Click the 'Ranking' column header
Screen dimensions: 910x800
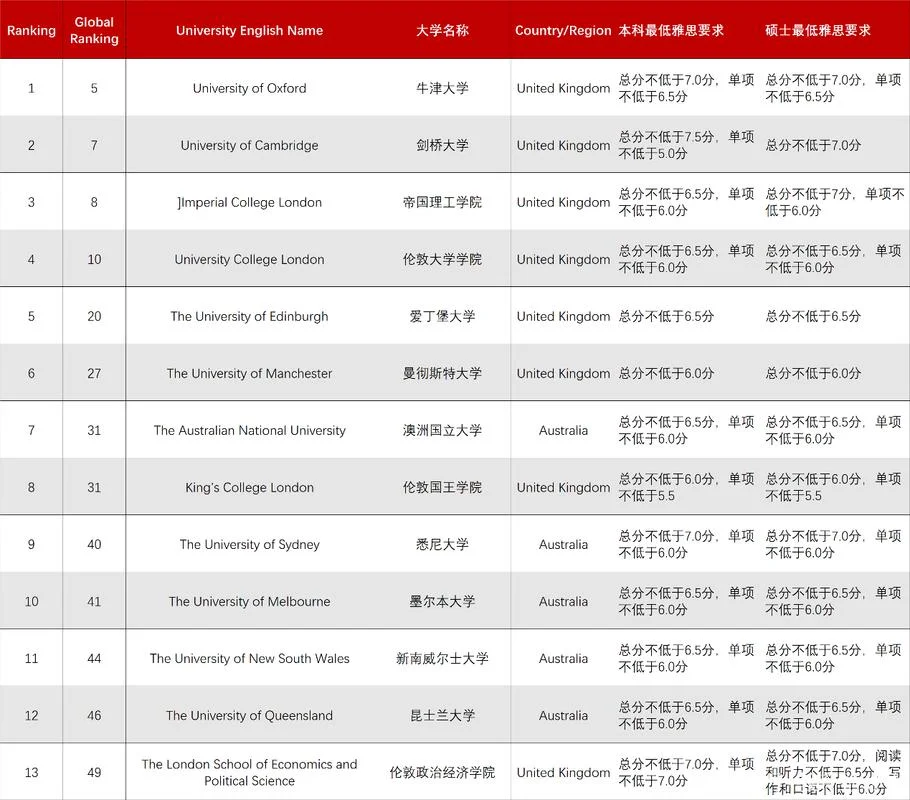coord(31,30)
